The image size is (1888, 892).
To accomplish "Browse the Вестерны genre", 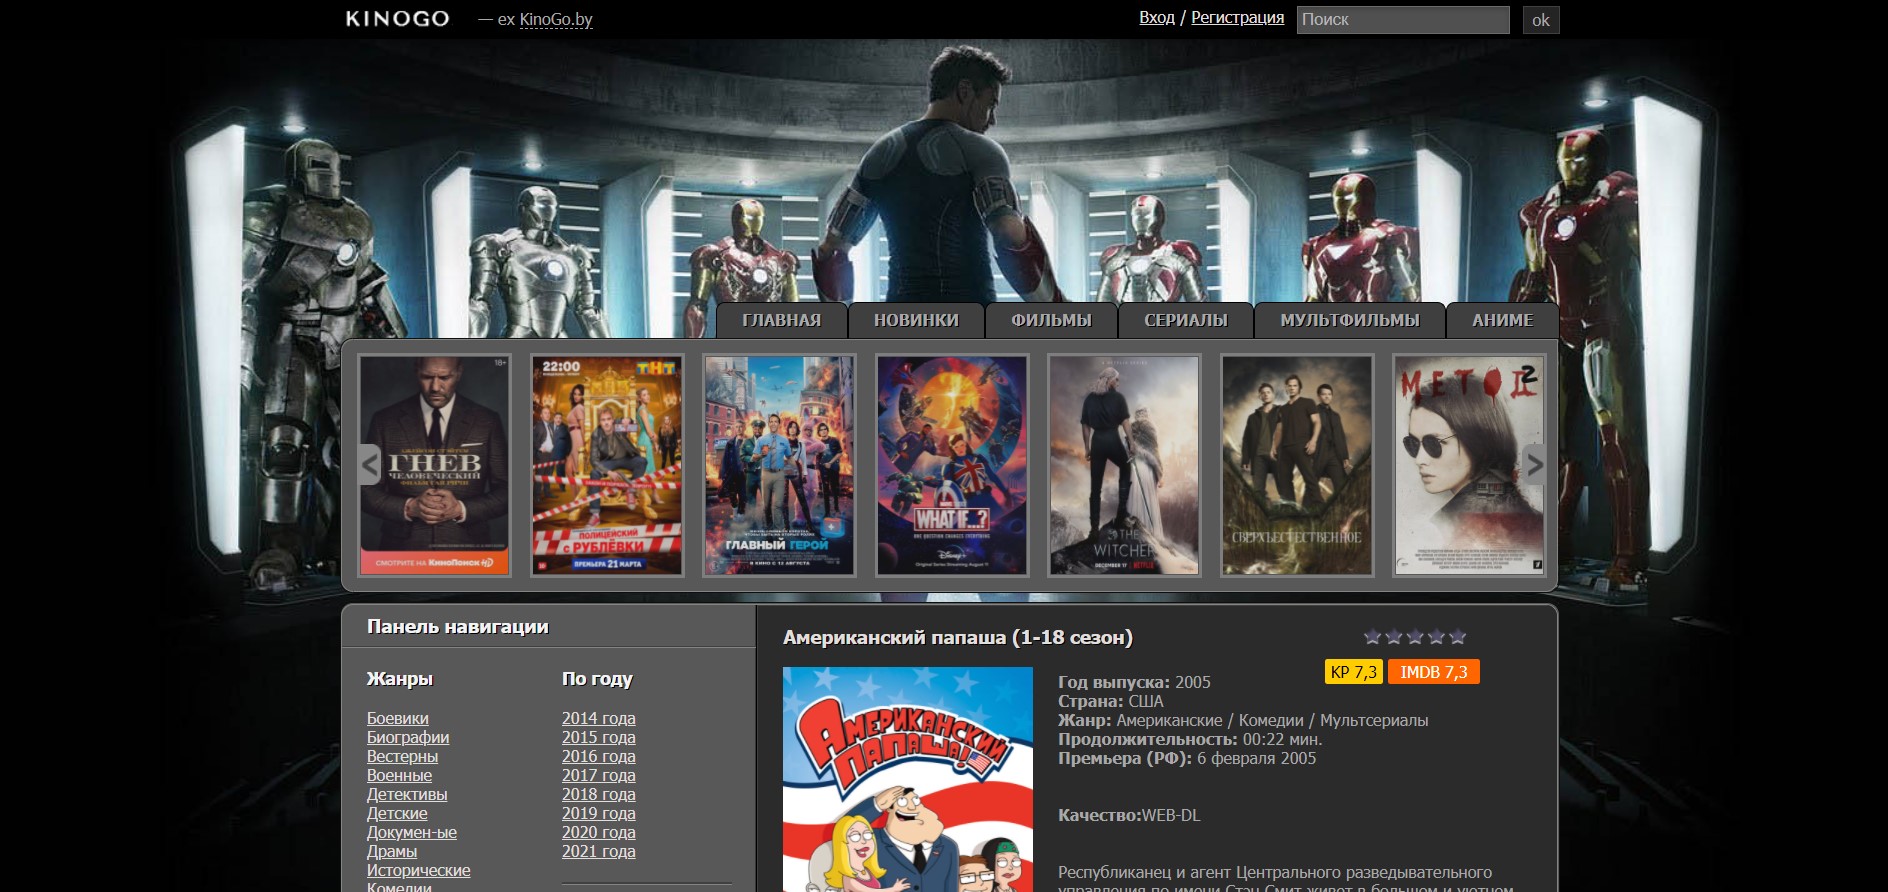I will [x=403, y=756].
